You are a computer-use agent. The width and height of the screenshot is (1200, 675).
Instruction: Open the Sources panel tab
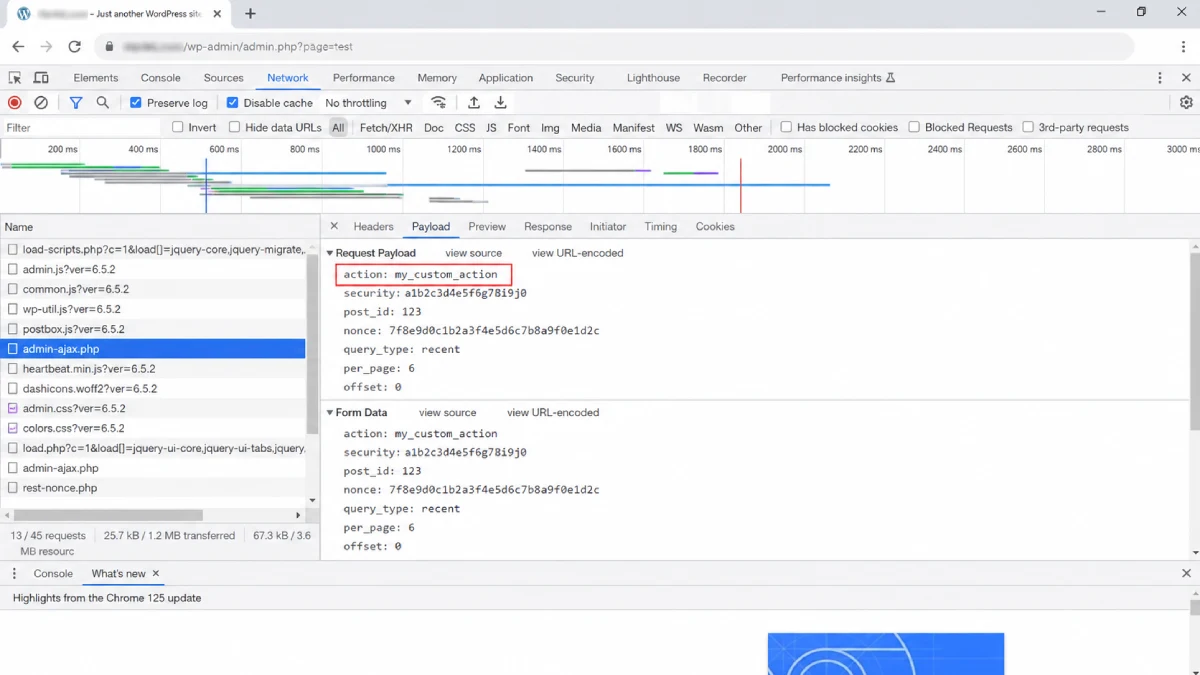224,78
